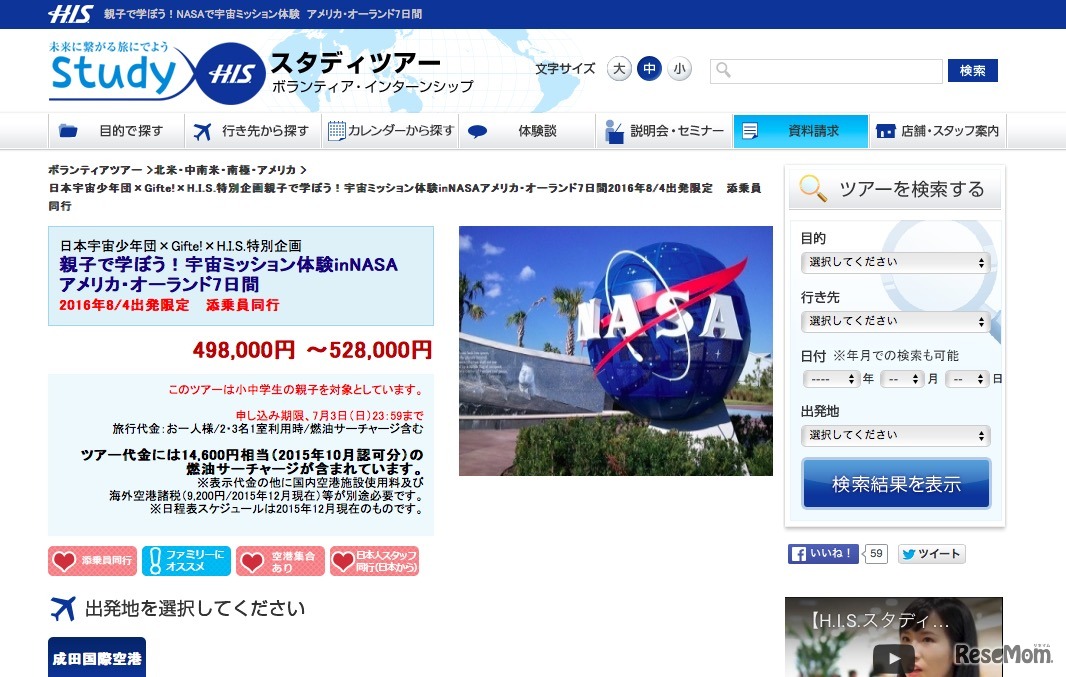Click airplane icon beside 出発地を選択してください
The height and width of the screenshot is (677, 1066).
[63, 608]
